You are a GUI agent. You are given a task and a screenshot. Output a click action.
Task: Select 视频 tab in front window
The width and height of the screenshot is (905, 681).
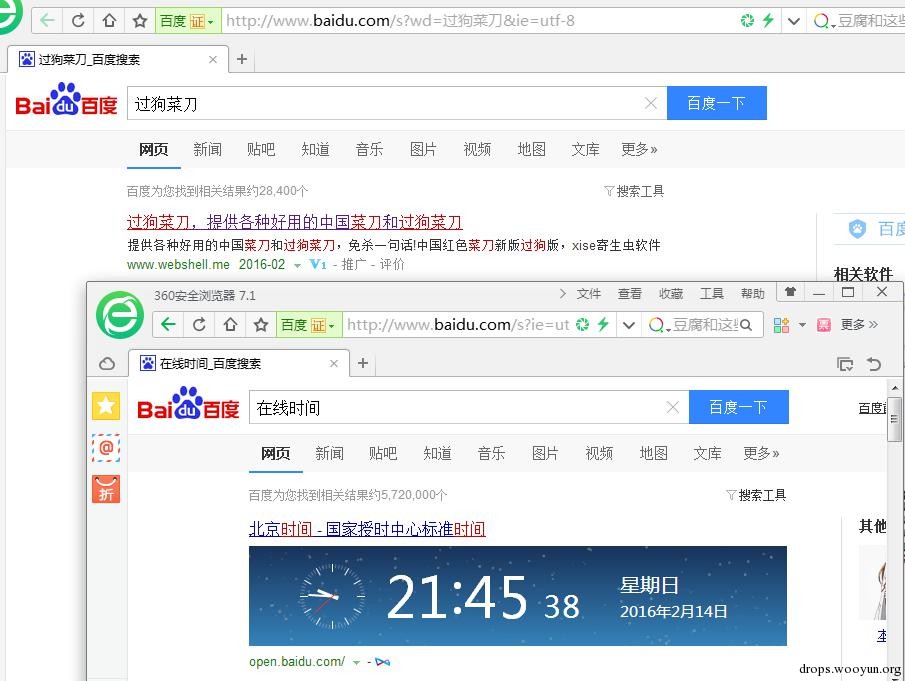[599, 454]
